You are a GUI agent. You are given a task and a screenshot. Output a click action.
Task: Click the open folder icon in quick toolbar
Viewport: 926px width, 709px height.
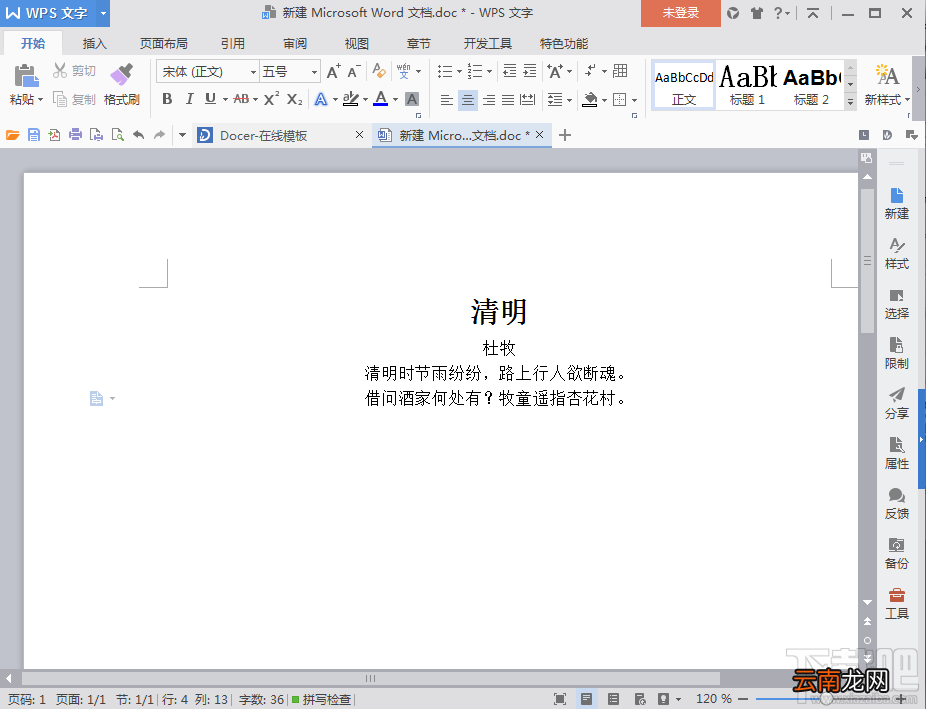12,135
